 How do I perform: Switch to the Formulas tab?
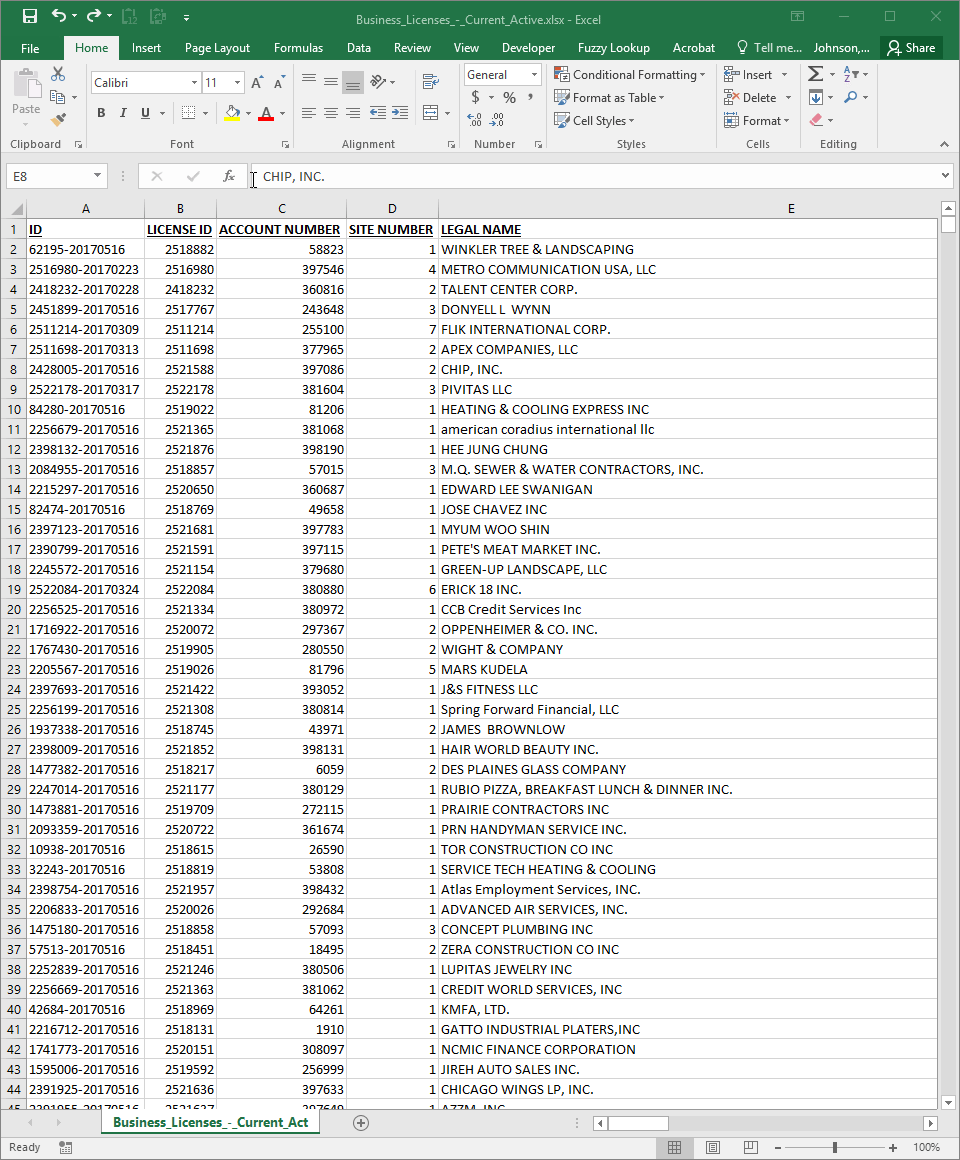click(x=298, y=48)
